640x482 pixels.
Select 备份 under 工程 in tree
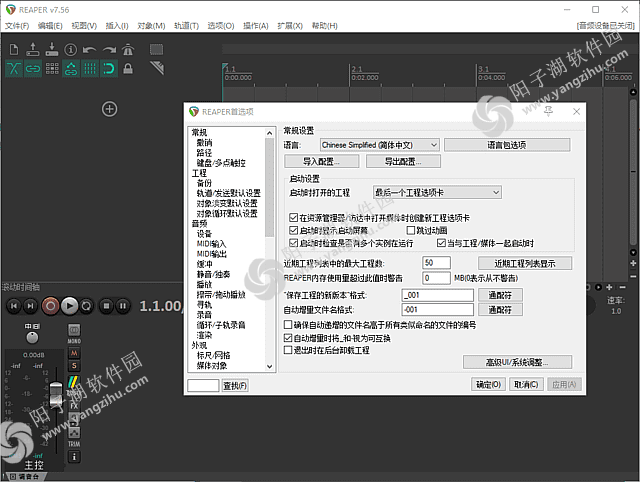(204, 183)
